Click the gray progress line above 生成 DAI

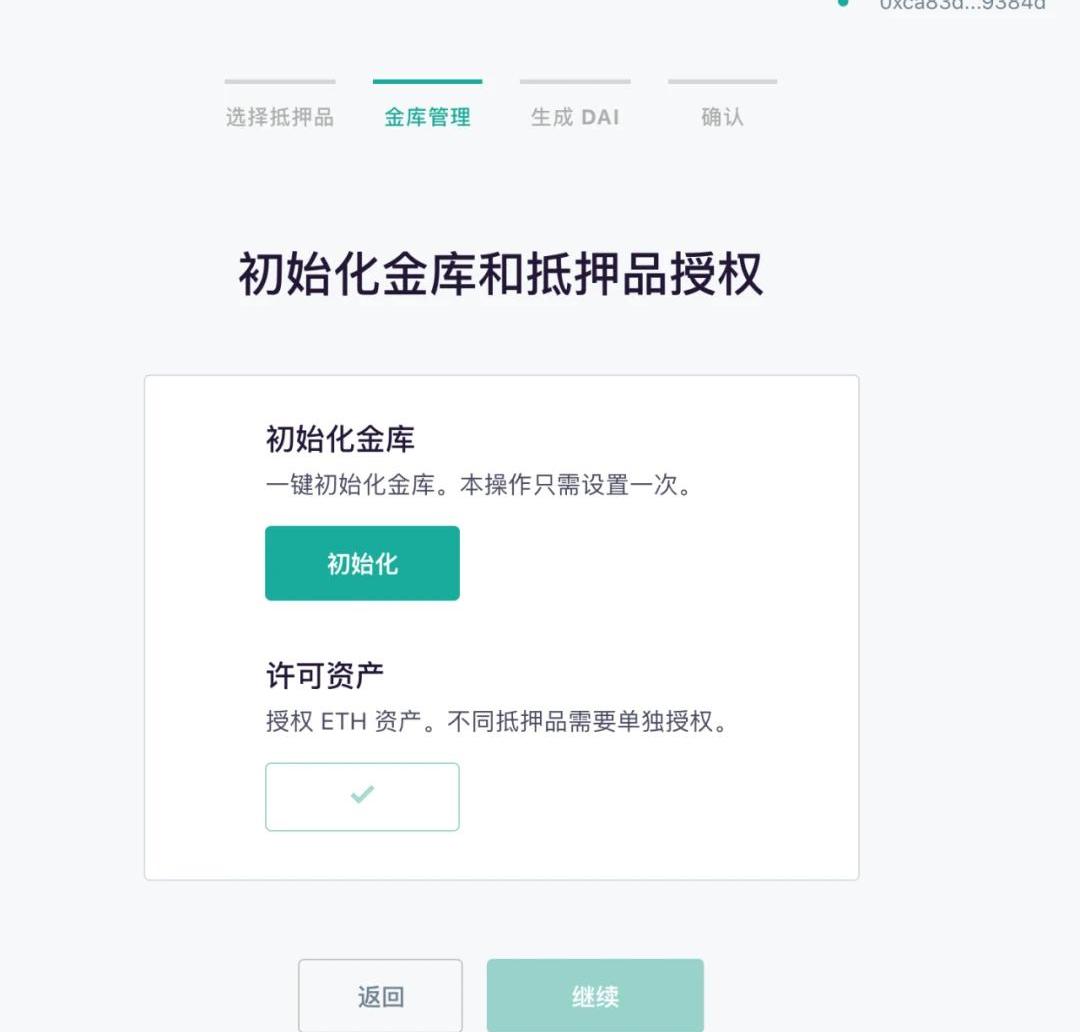[575, 81]
